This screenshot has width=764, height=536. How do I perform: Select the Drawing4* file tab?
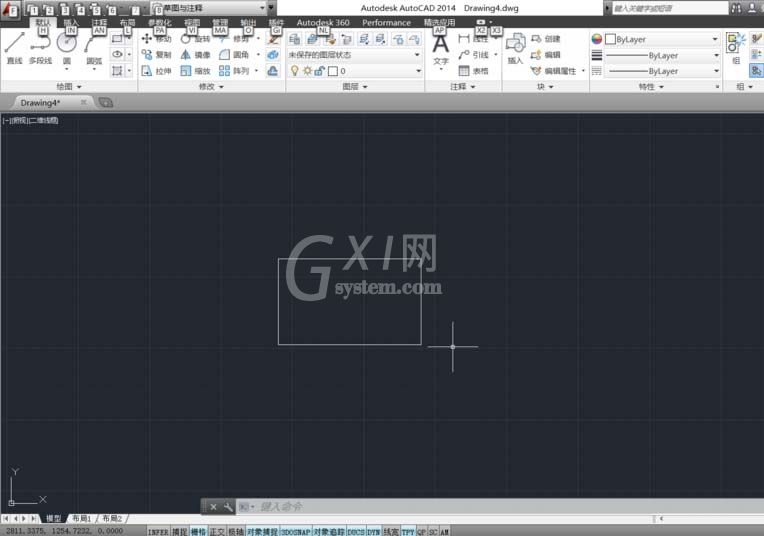click(50, 102)
